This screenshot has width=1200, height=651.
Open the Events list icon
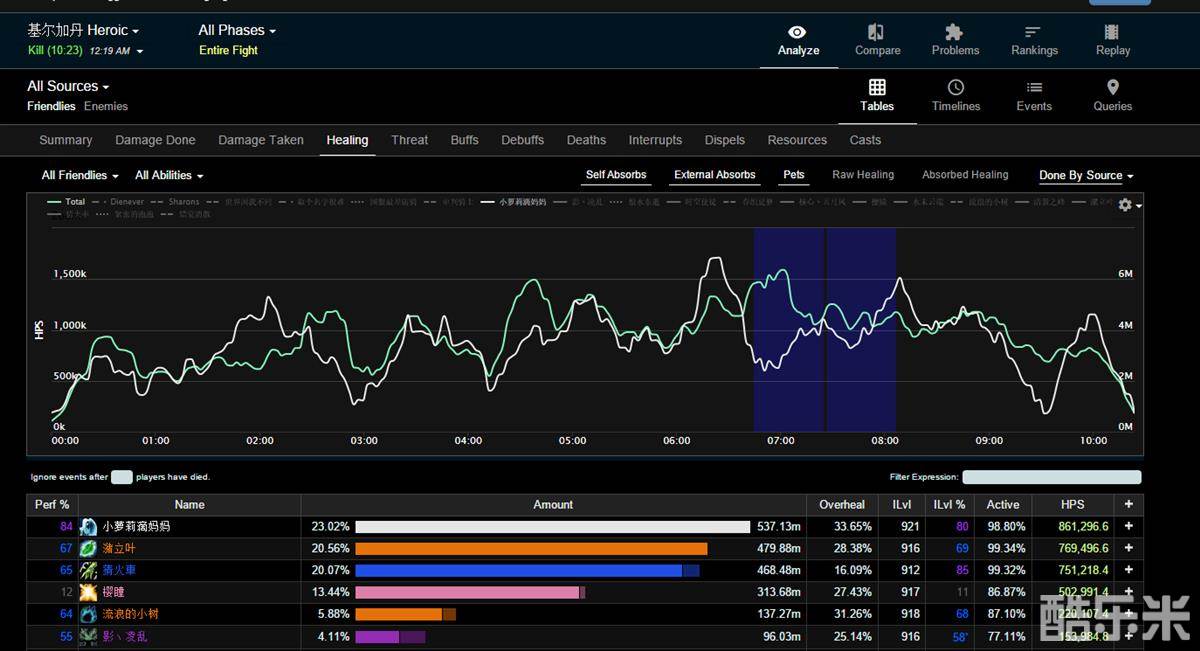(1034, 88)
